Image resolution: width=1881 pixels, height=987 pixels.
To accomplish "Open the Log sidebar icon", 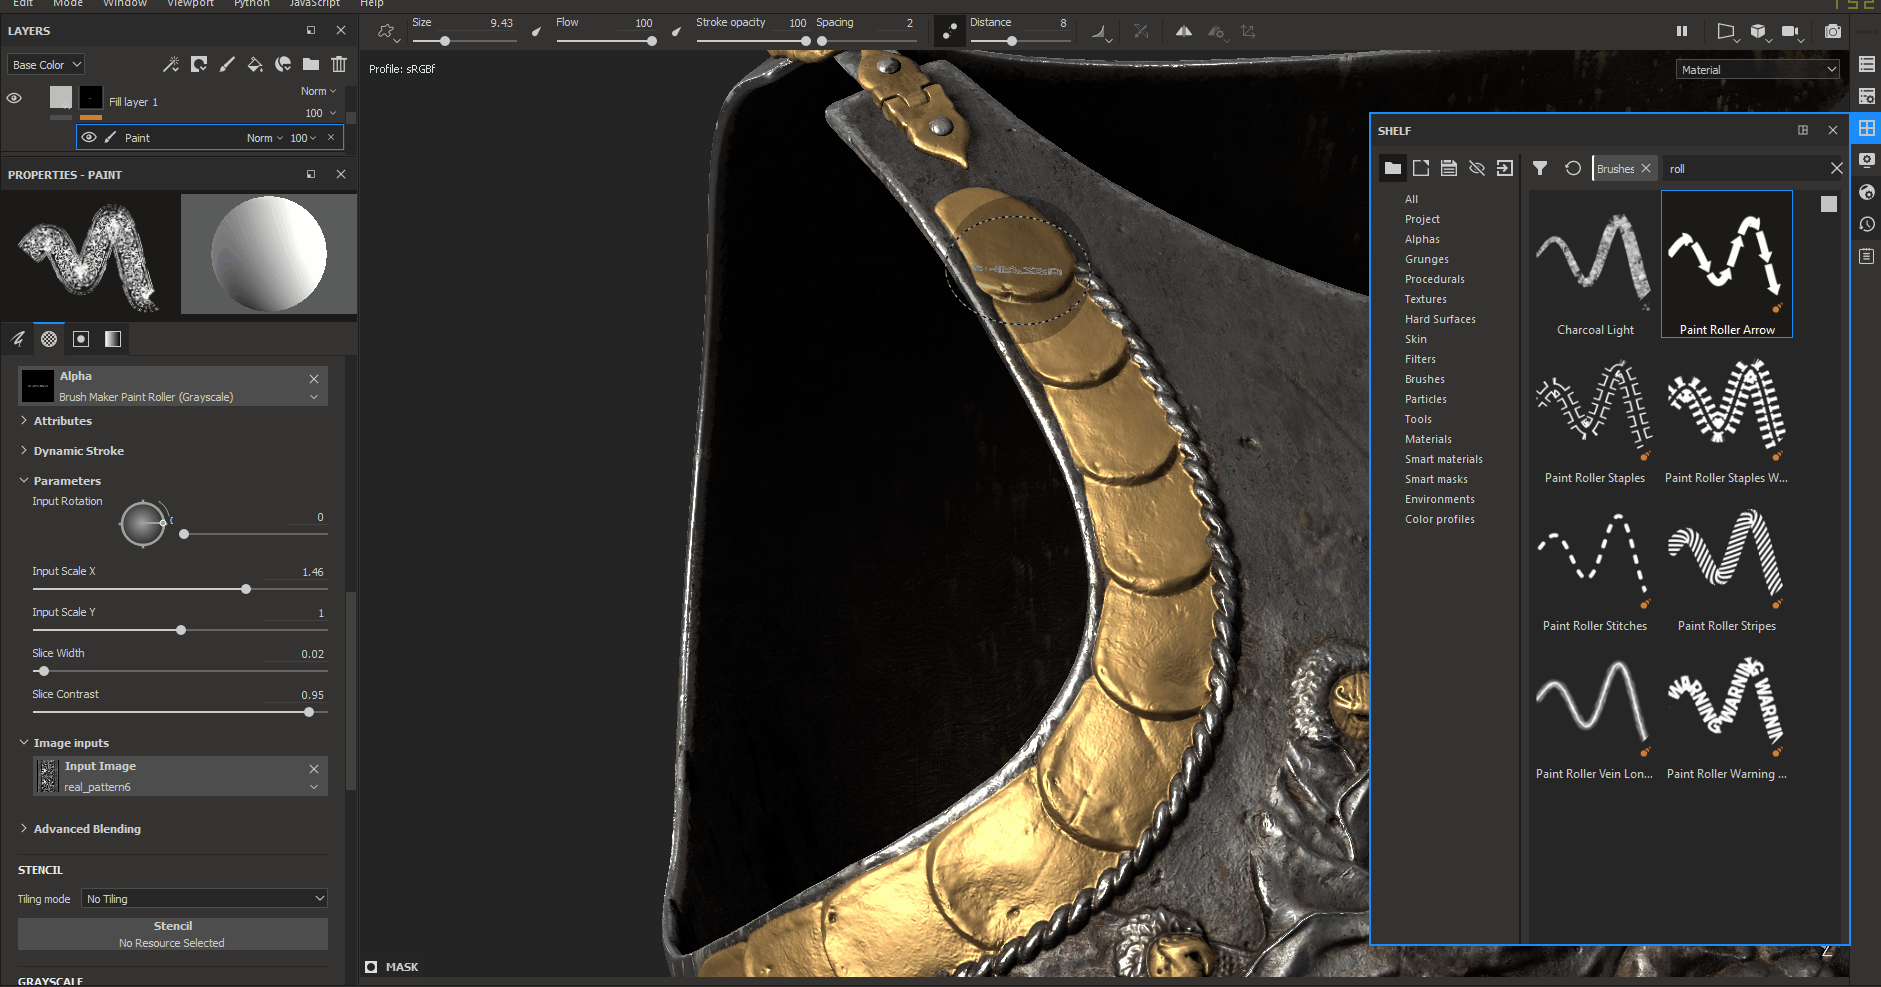I will (1866, 256).
